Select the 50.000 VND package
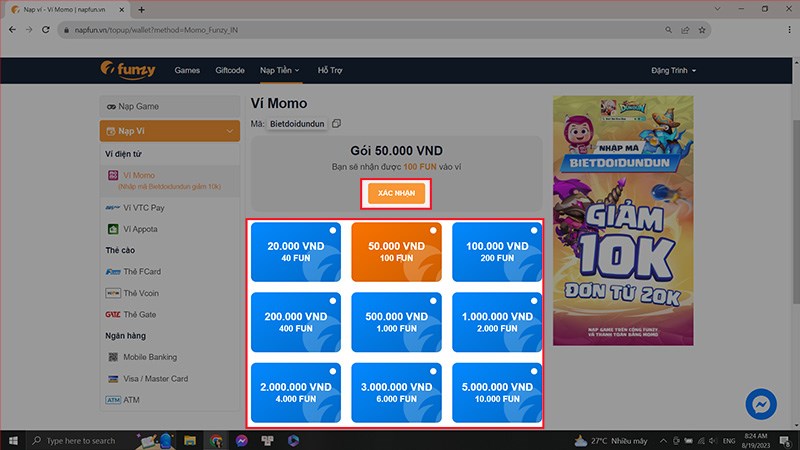The image size is (800, 450). click(396, 252)
